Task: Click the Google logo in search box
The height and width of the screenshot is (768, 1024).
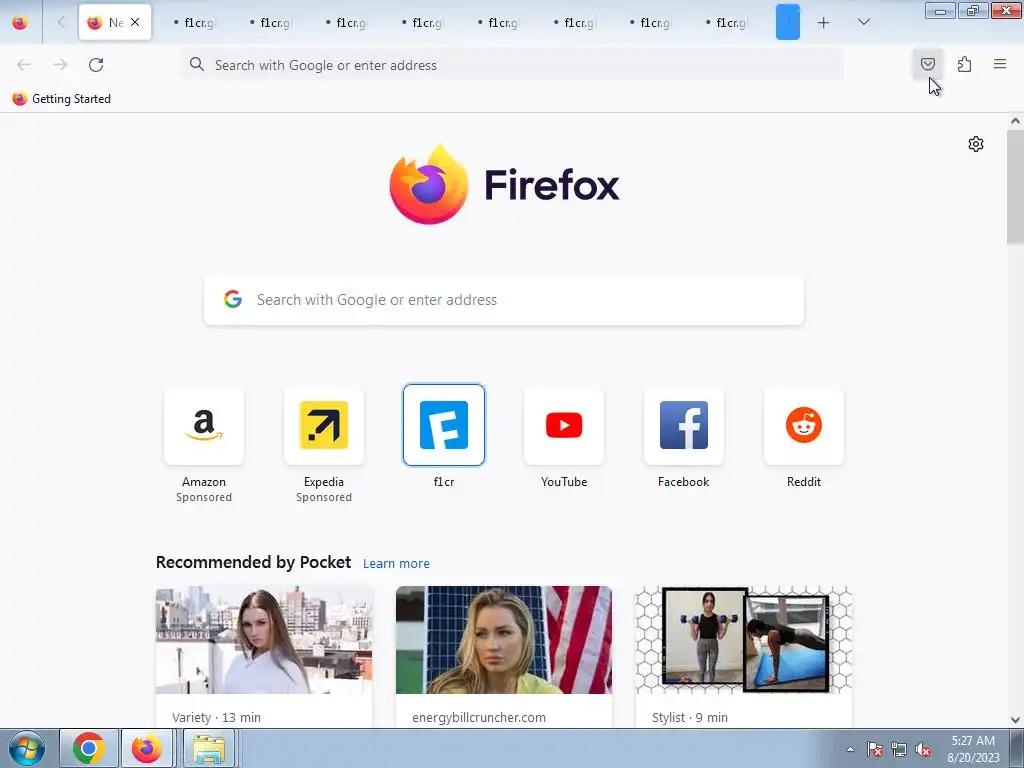Action: click(232, 299)
